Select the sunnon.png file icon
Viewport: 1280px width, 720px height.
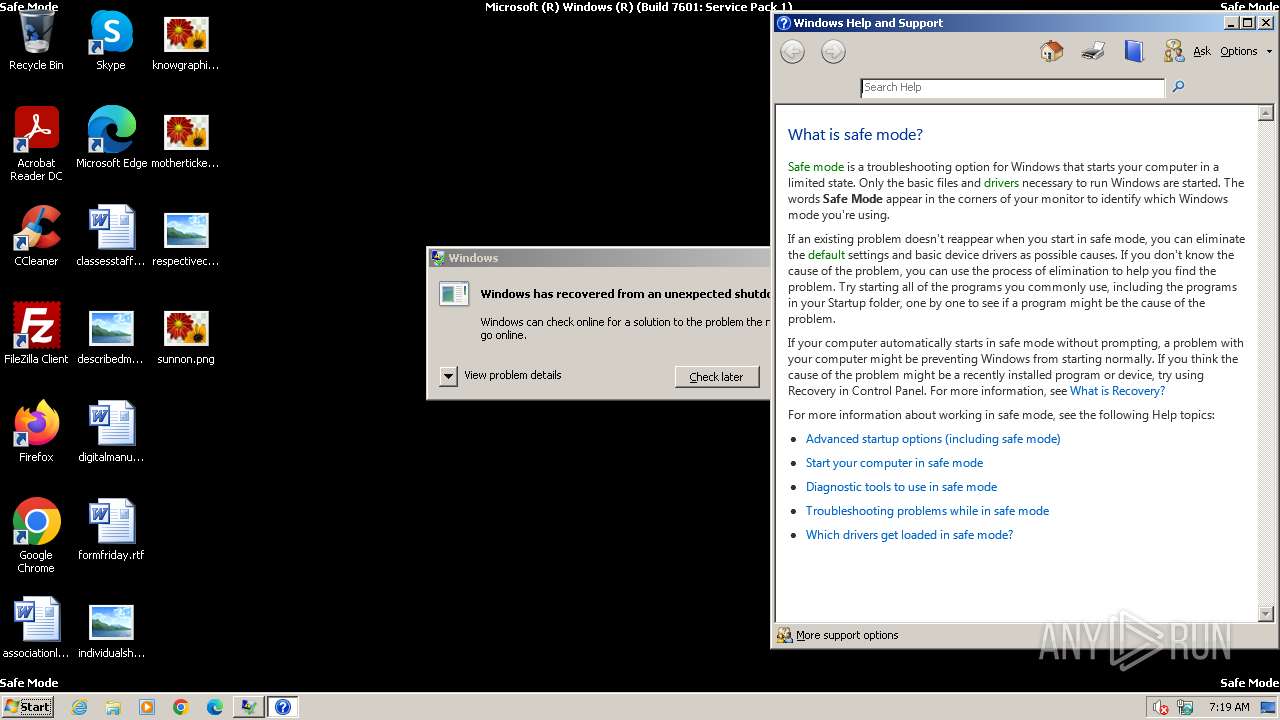coord(185,334)
